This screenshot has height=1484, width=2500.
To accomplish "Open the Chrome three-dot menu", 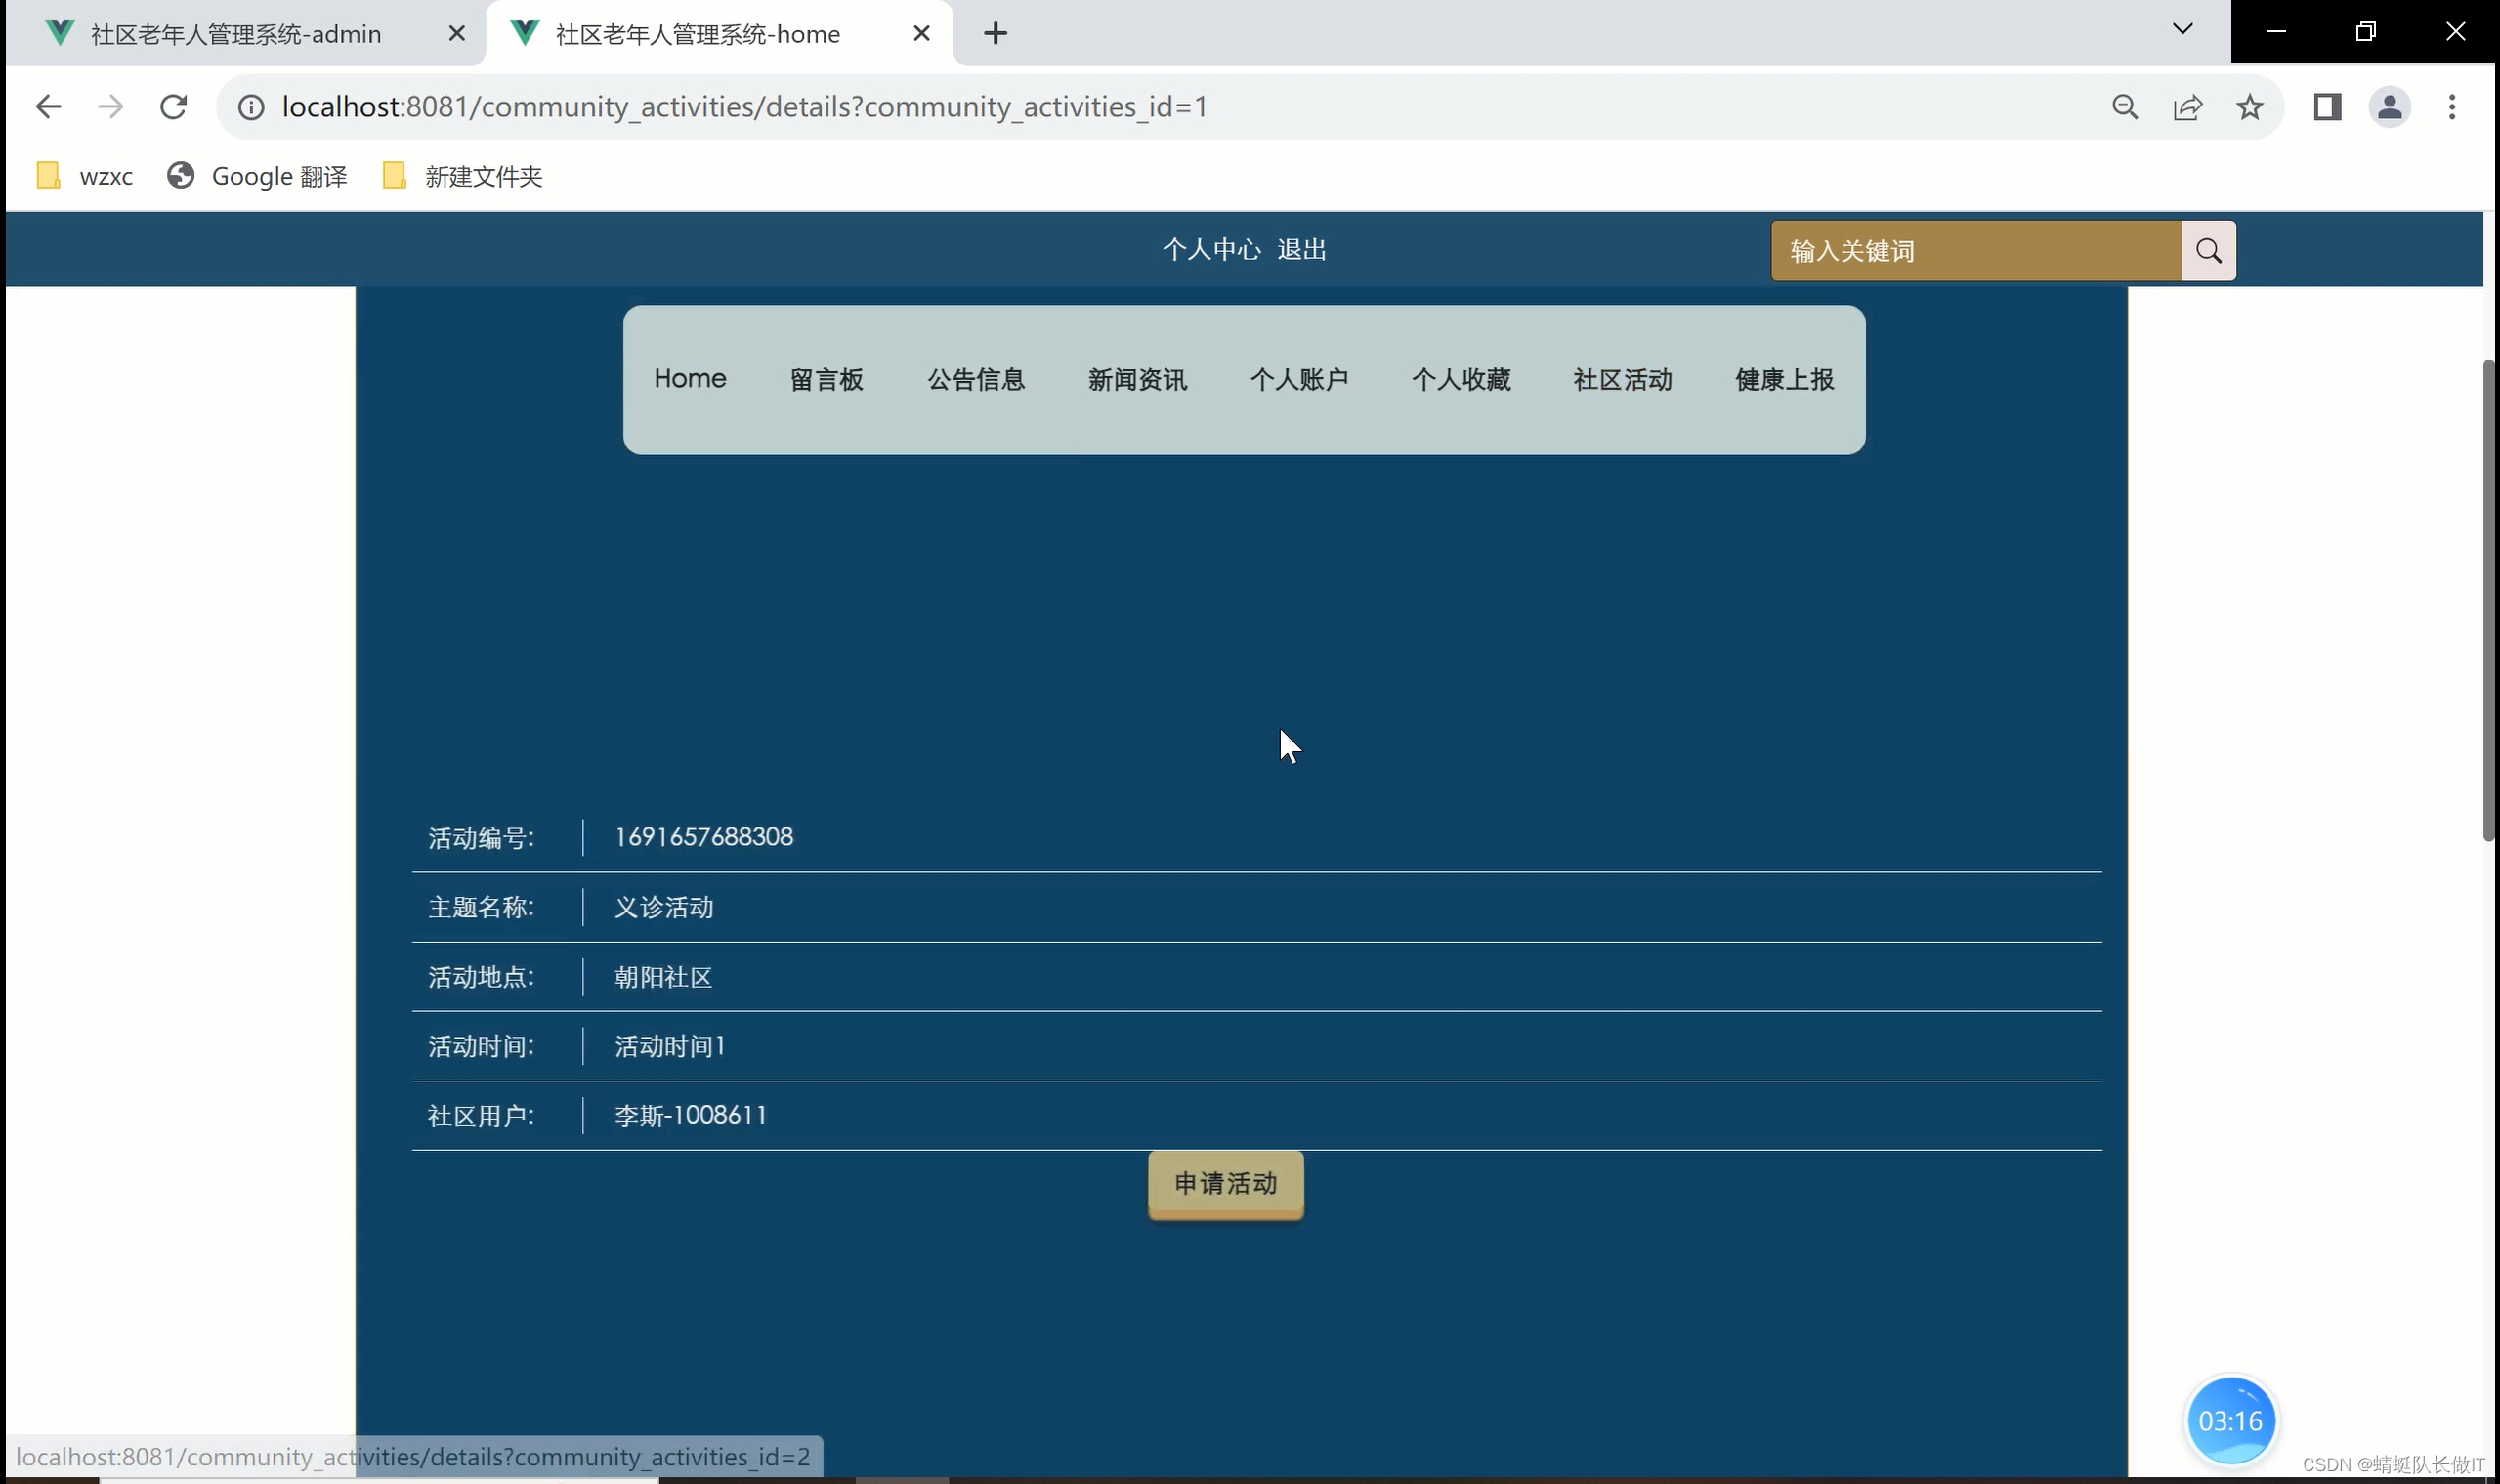I will click(2451, 107).
